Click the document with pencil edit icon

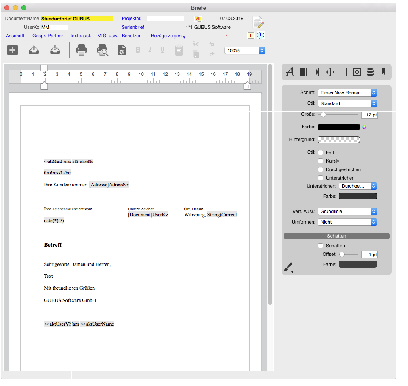point(258,23)
